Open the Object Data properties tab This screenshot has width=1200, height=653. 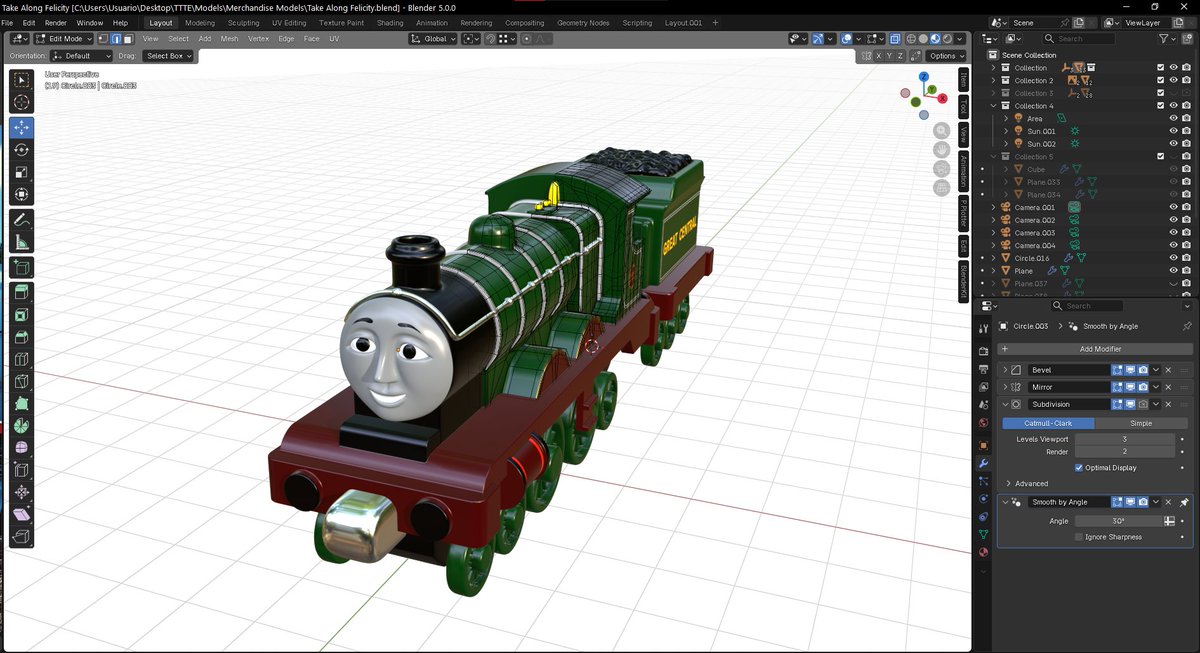pyautogui.click(x=983, y=535)
